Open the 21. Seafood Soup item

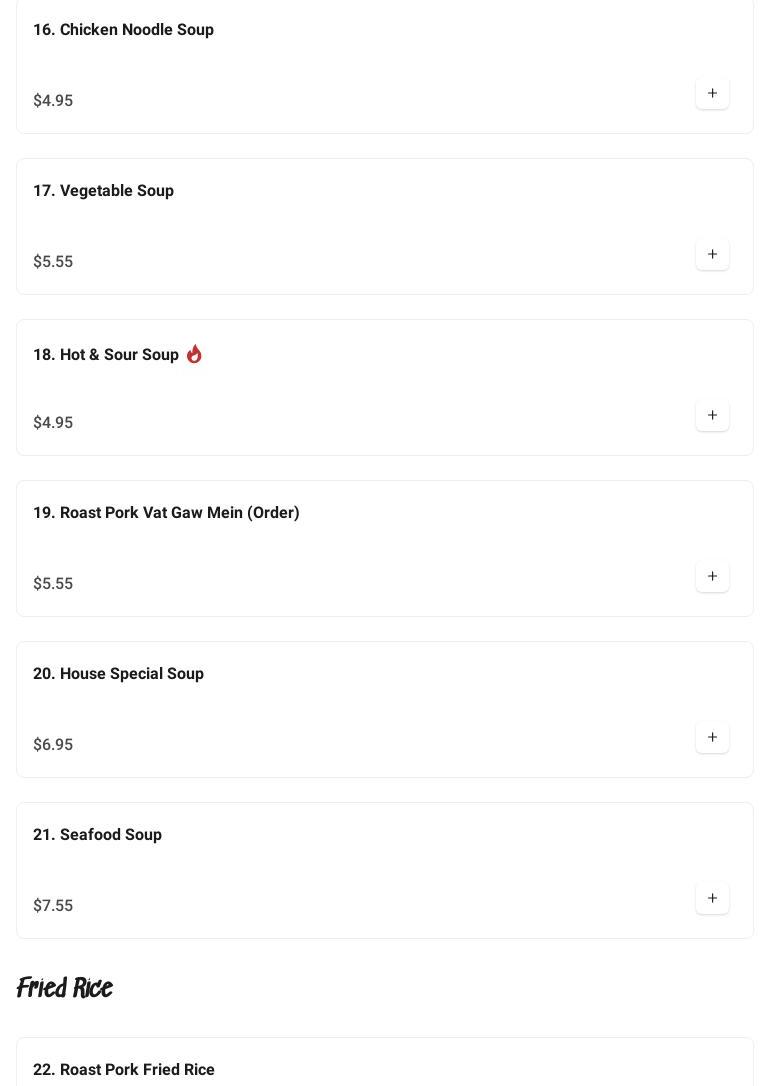point(97,835)
